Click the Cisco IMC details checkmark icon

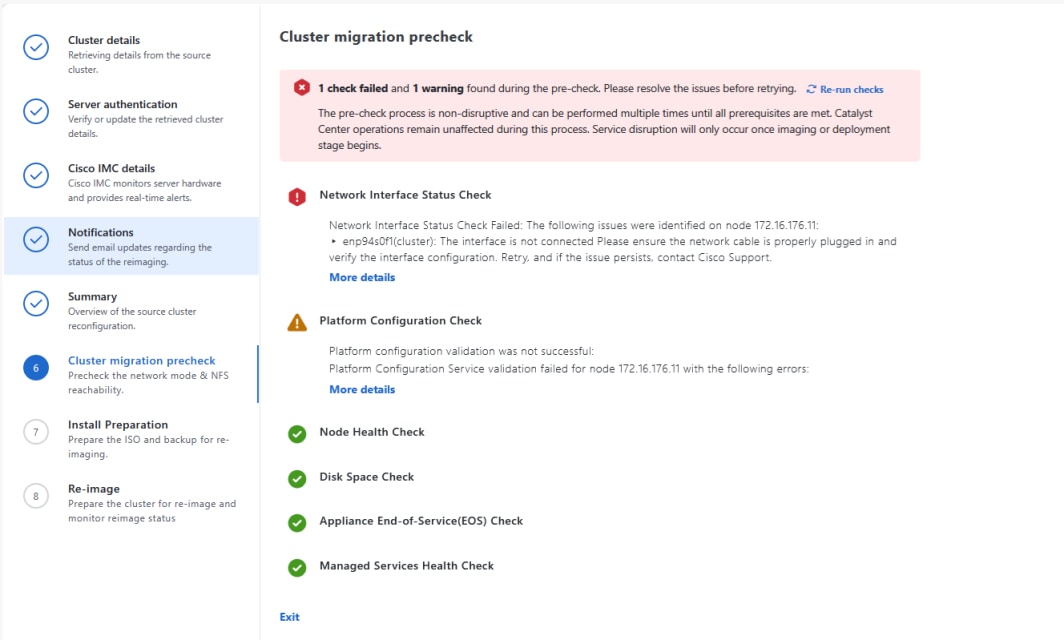coord(36,175)
